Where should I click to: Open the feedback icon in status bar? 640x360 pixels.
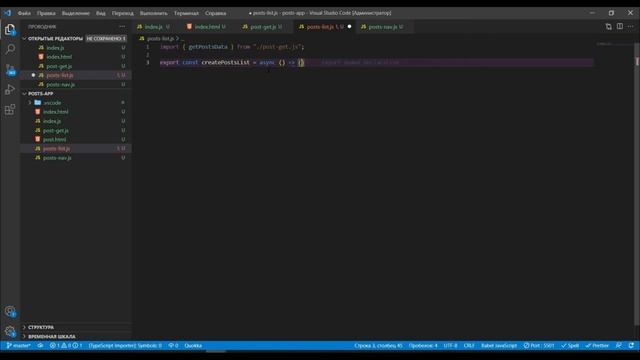tap(619, 346)
